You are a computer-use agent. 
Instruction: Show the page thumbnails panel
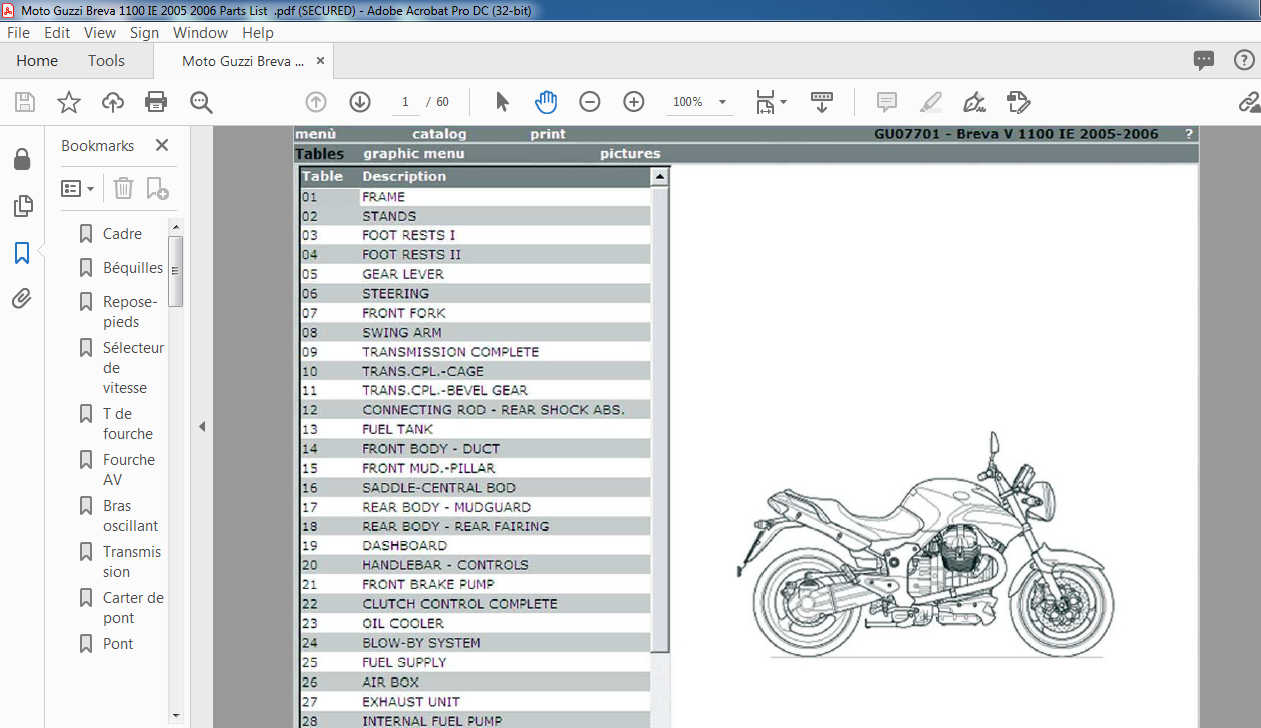click(22, 207)
